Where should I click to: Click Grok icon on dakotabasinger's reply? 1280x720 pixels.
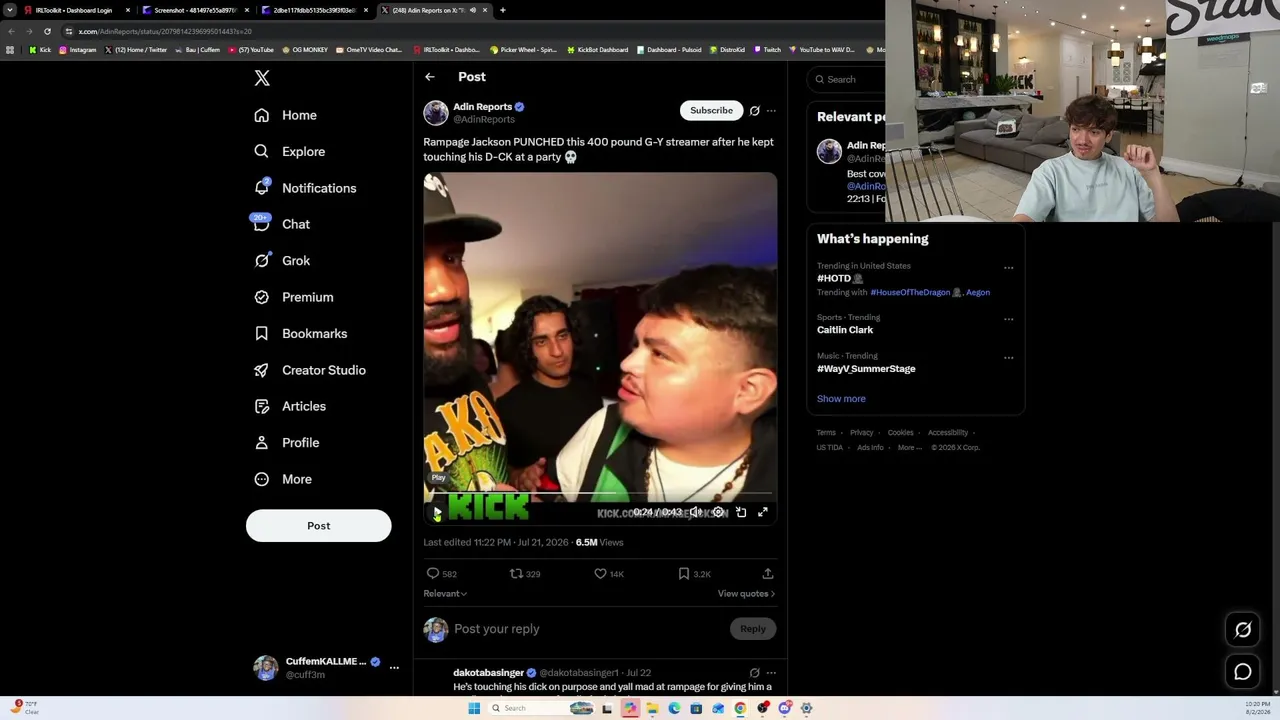pyautogui.click(x=755, y=673)
